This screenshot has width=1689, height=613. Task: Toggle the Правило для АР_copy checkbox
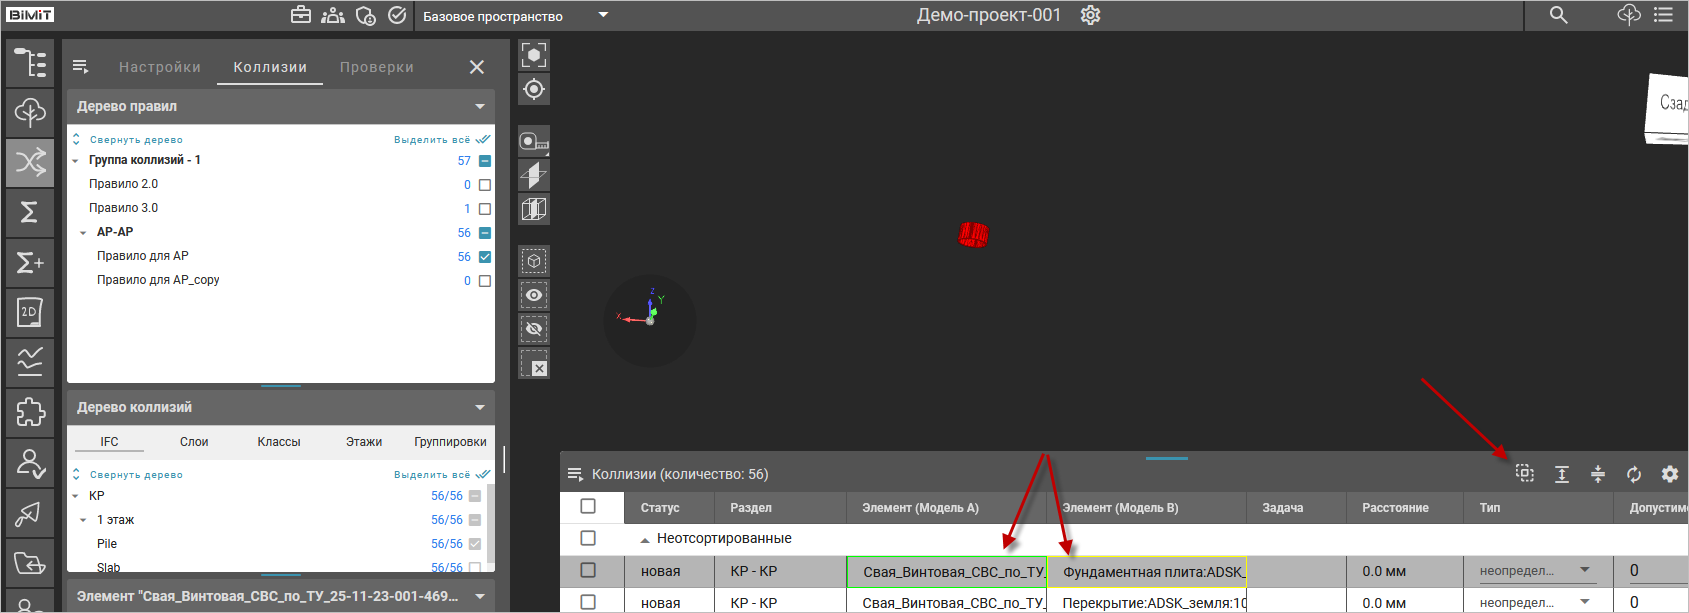pyautogui.click(x=485, y=281)
